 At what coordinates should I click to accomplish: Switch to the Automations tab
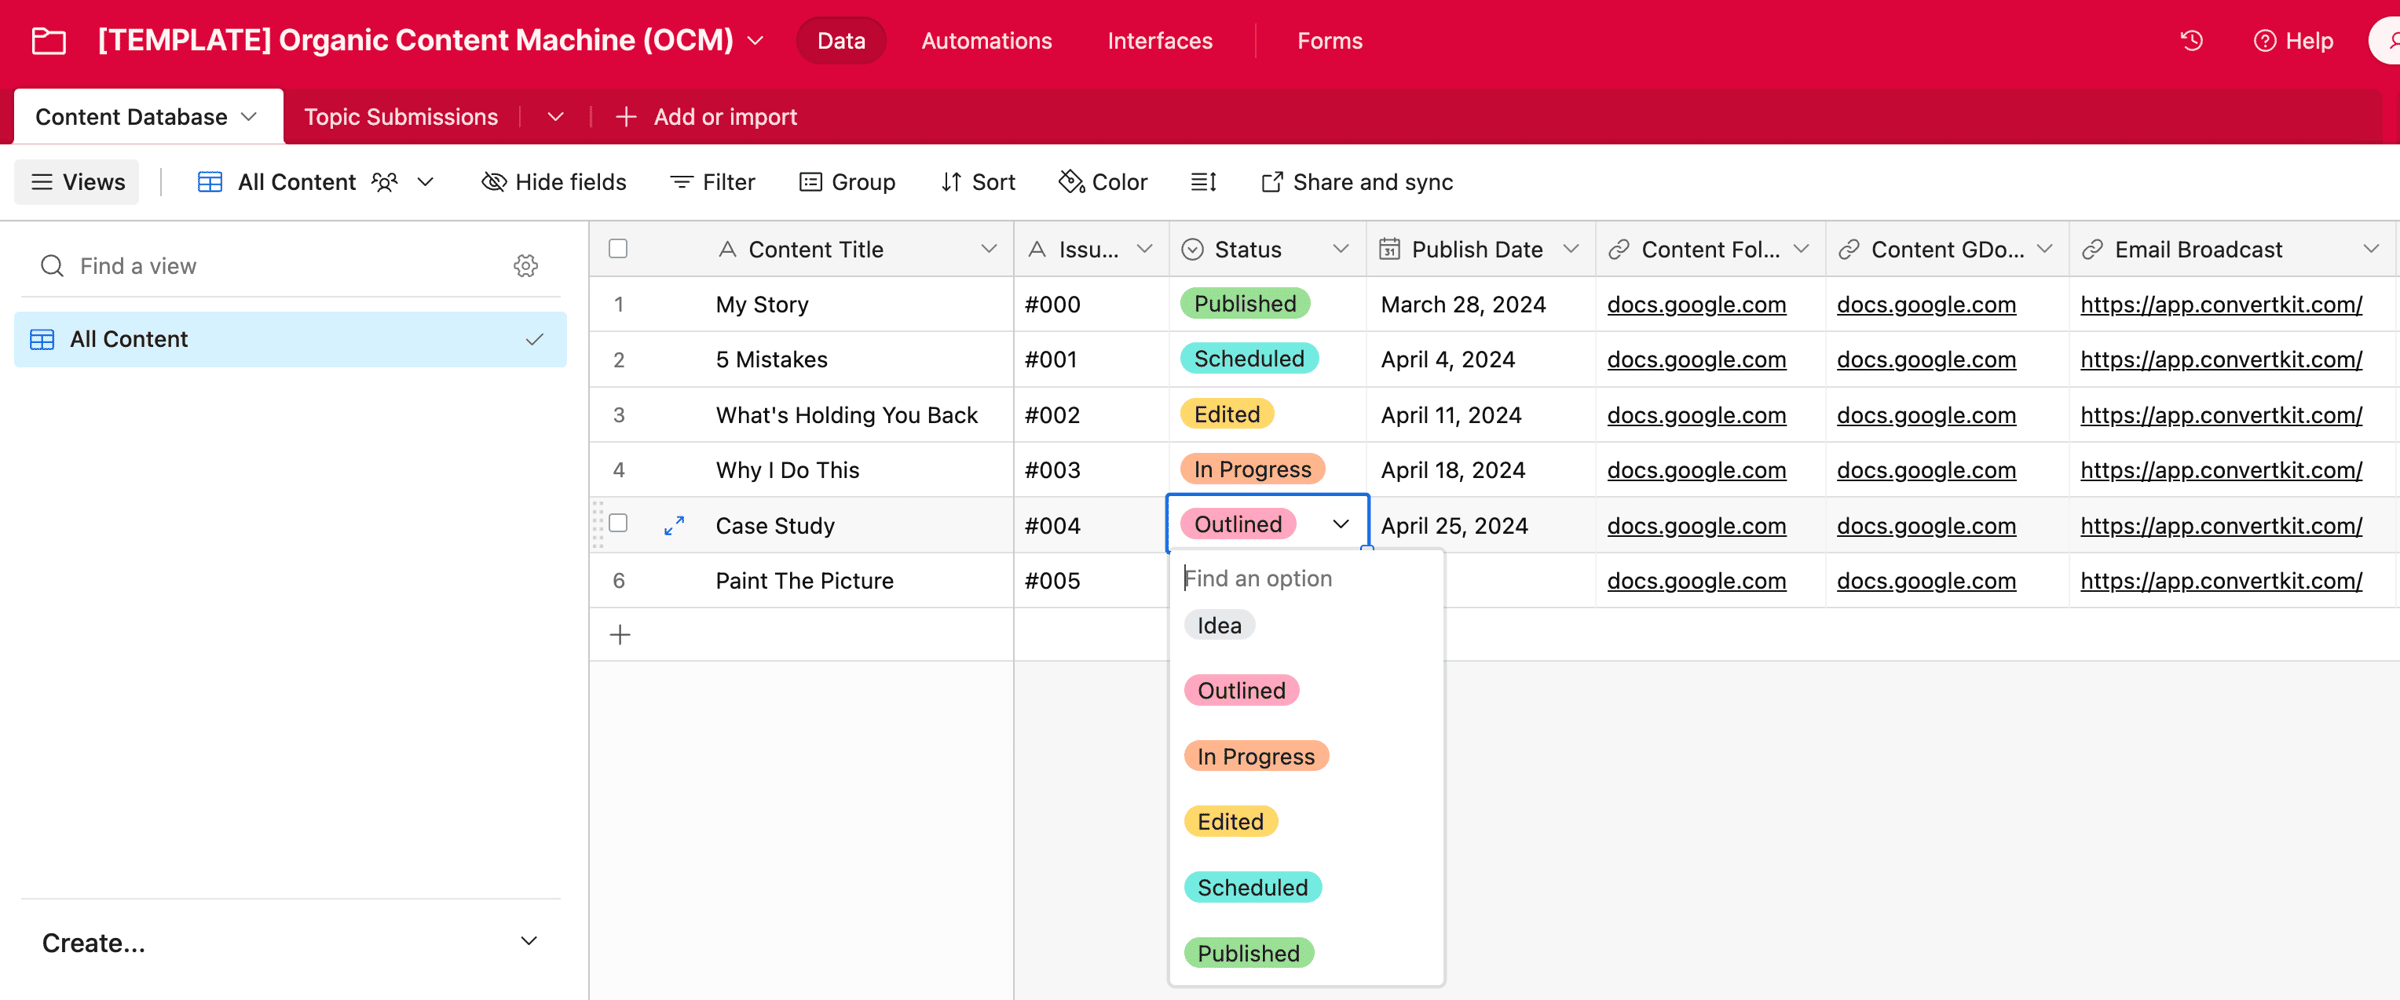point(986,41)
